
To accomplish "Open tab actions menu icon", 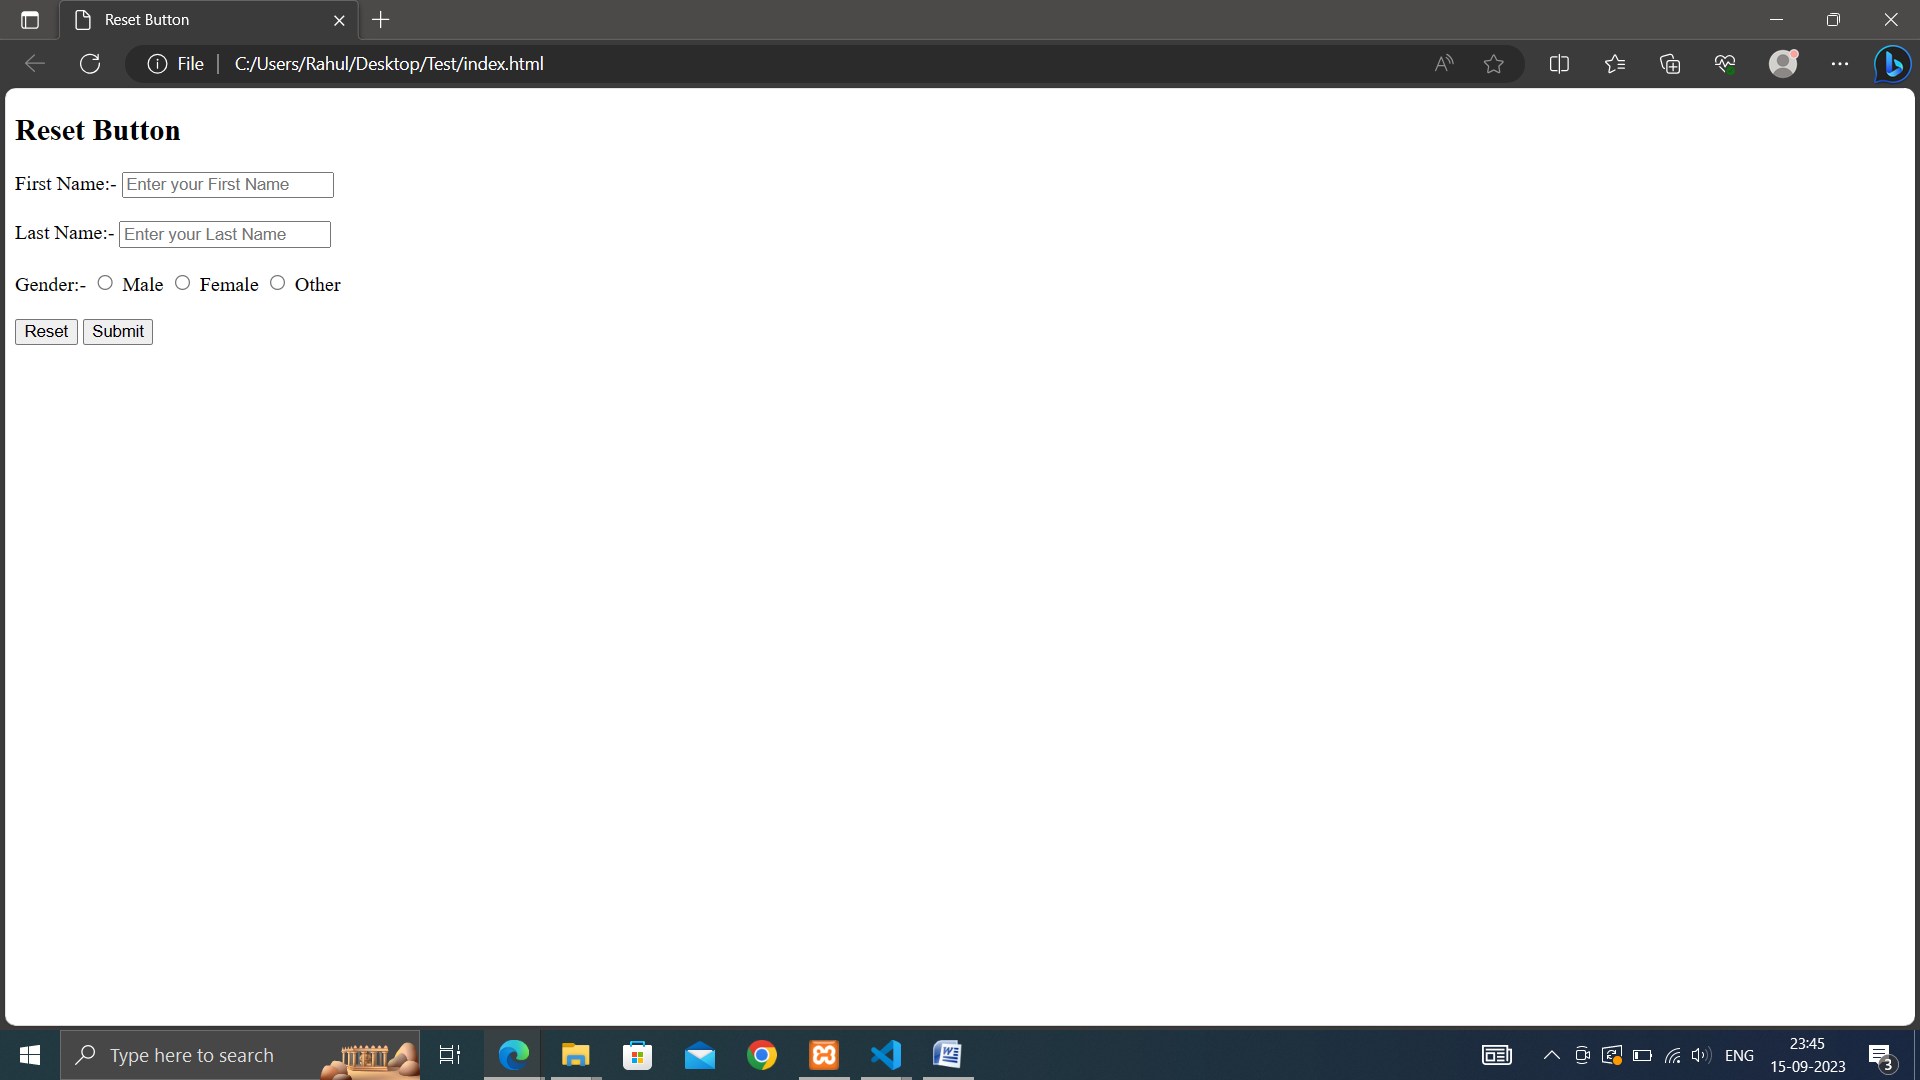I will coord(30,20).
